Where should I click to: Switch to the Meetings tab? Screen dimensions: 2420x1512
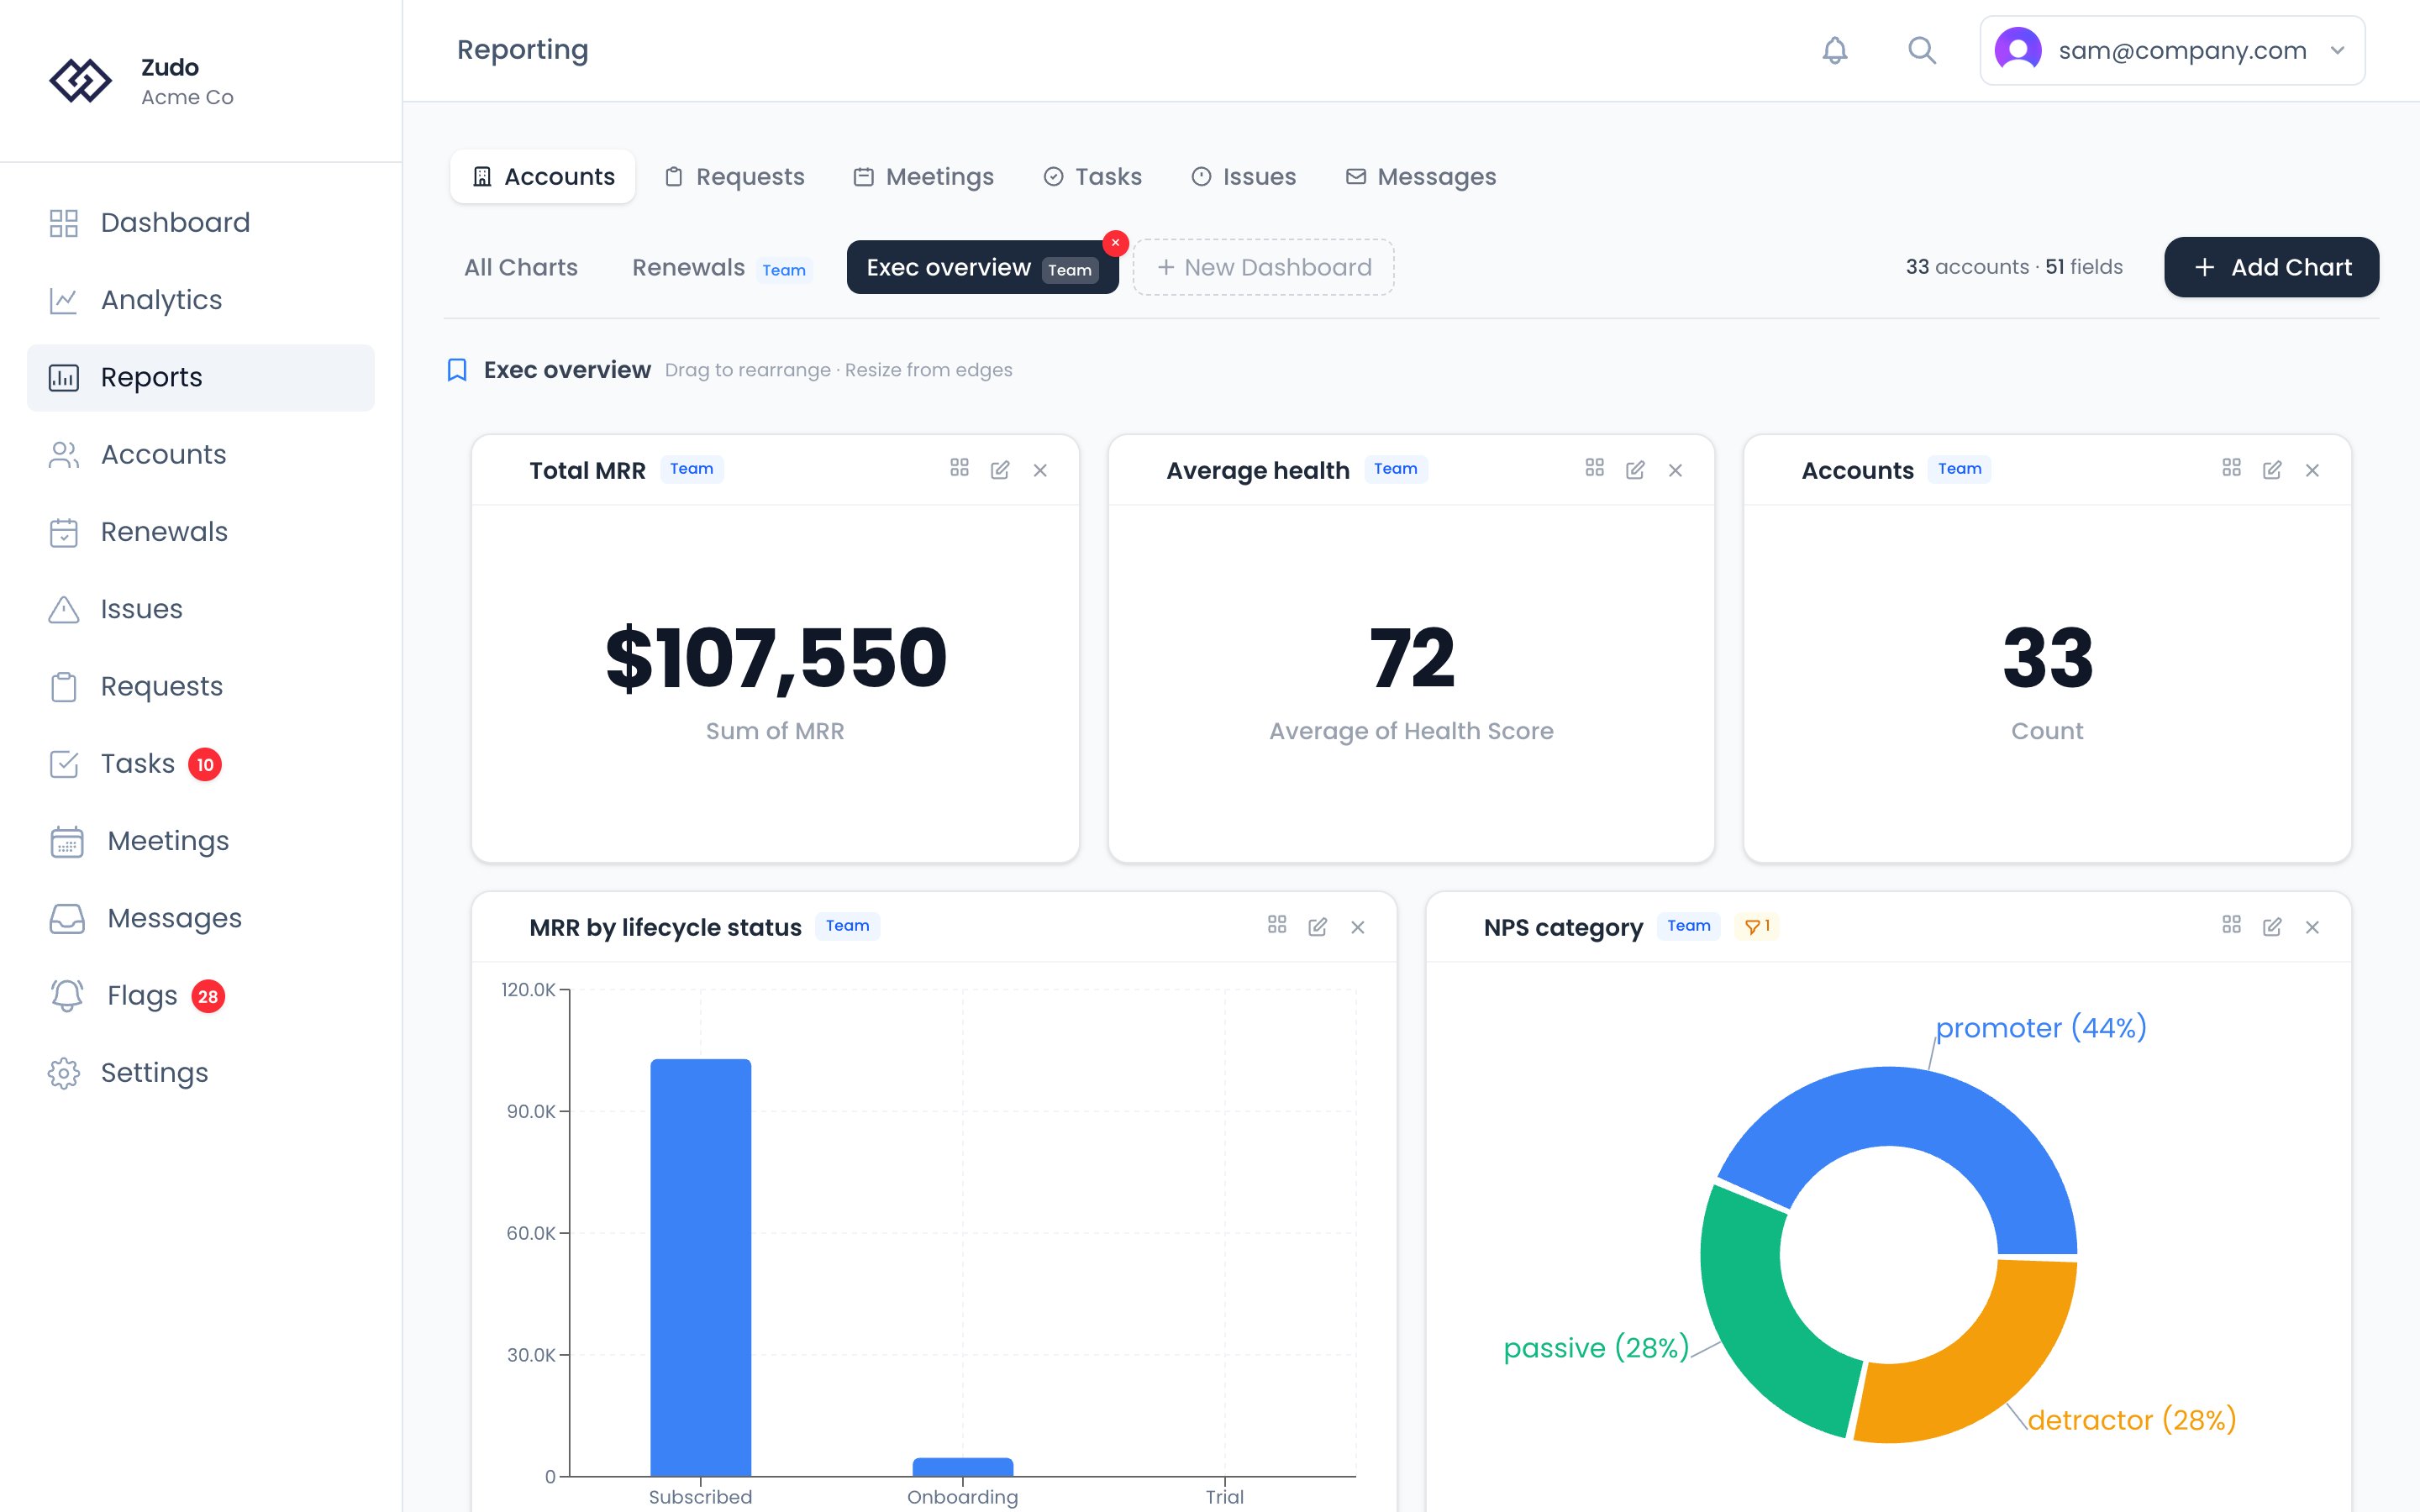click(923, 177)
